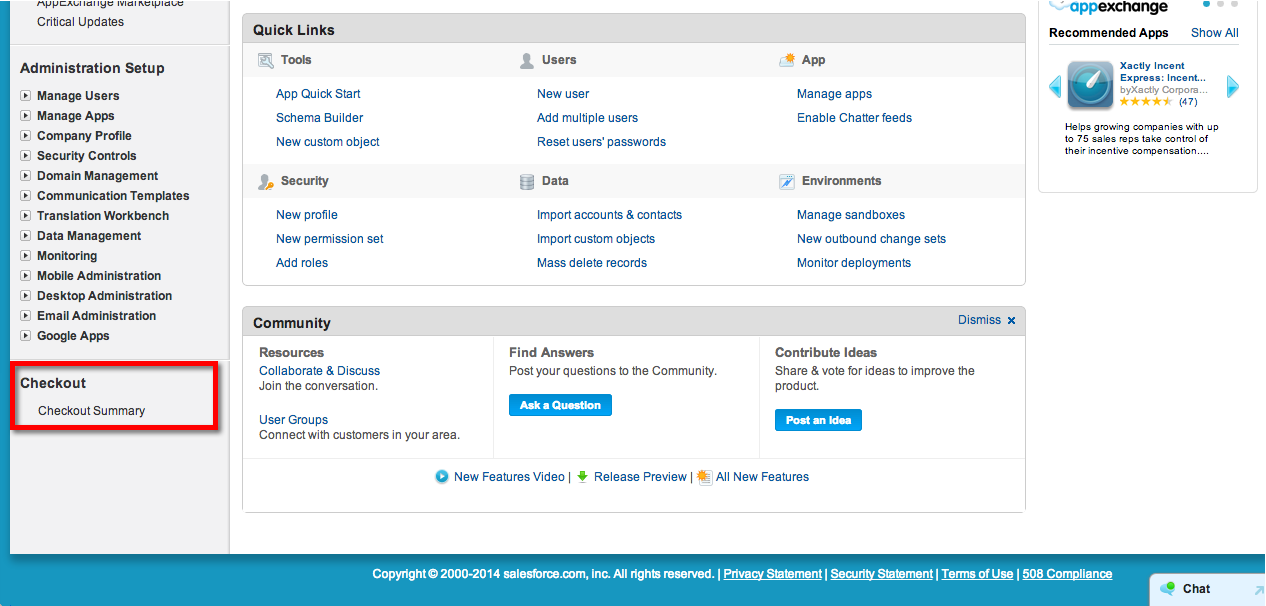
Task: Expand the Manage Users tree node
Action: click(26, 96)
